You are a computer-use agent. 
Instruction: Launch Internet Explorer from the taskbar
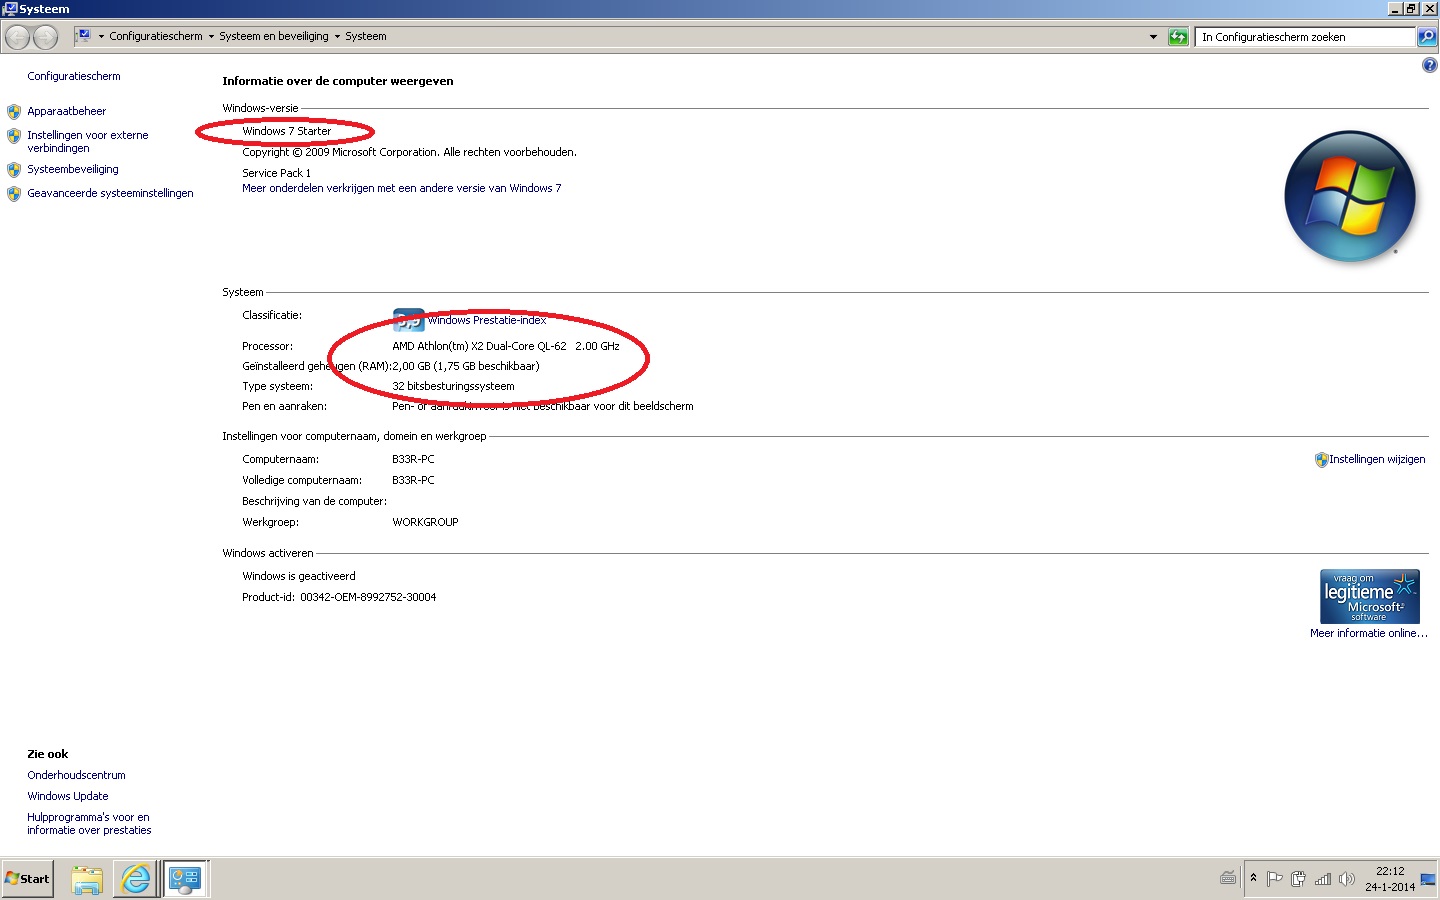[135, 879]
